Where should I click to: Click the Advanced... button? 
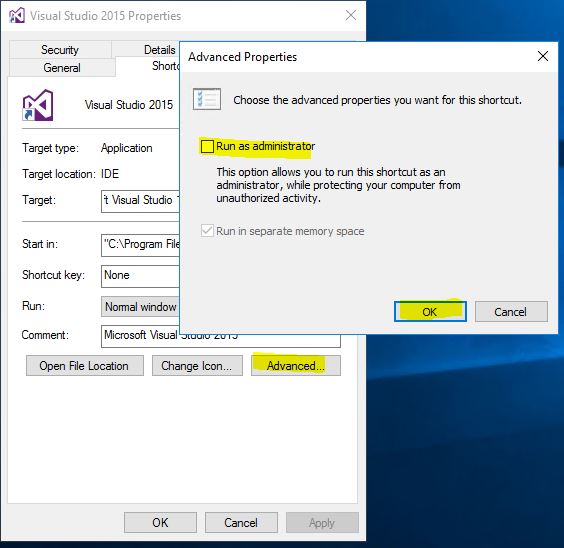pyautogui.click(x=296, y=366)
